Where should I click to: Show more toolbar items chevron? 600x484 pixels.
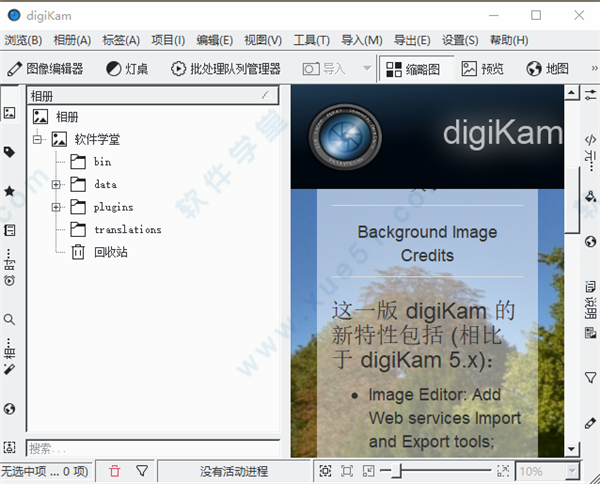[594, 68]
